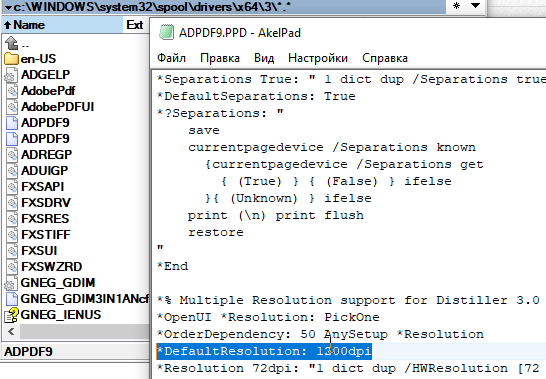The width and height of the screenshot is (546, 379).
Task: Click the ADREGP file icon
Action: (x=11, y=155)
